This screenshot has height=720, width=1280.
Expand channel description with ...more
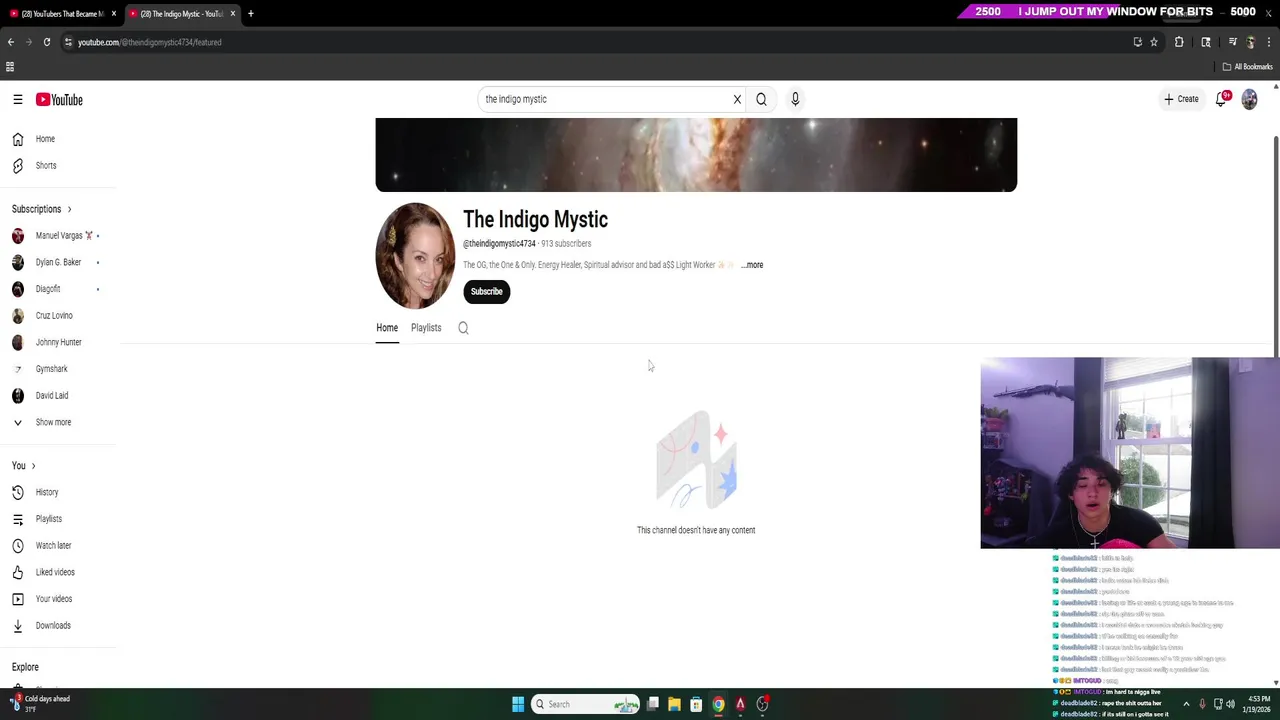(x=752, y=265)
